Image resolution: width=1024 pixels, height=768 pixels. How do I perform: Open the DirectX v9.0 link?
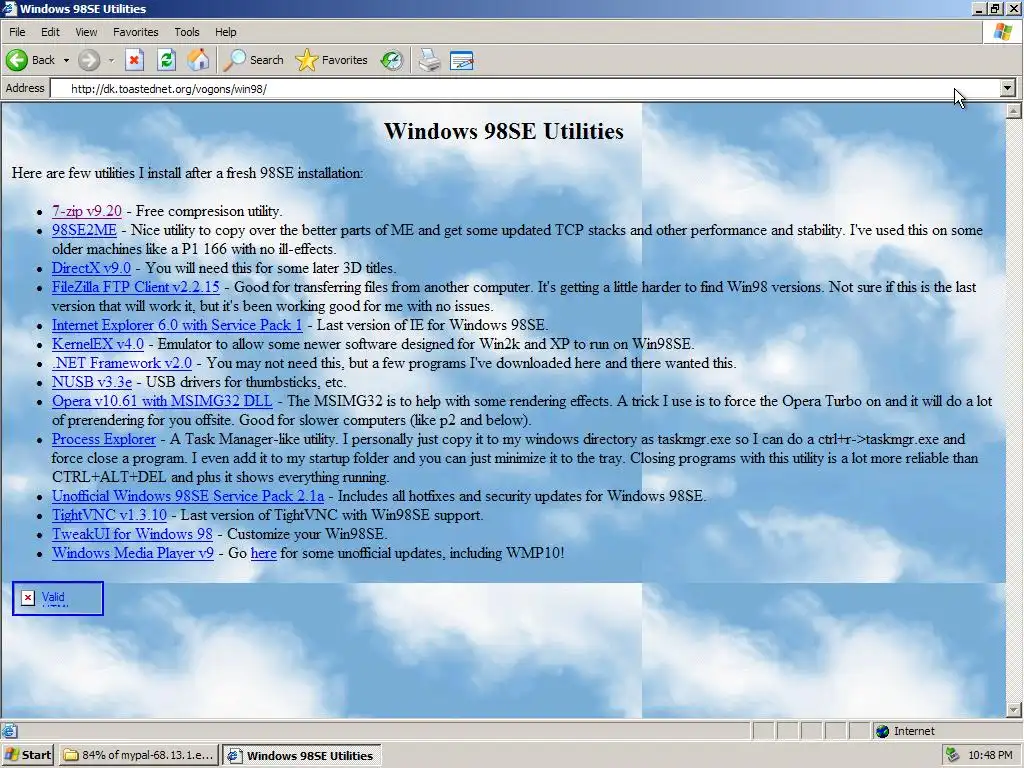tap(91, 268)
